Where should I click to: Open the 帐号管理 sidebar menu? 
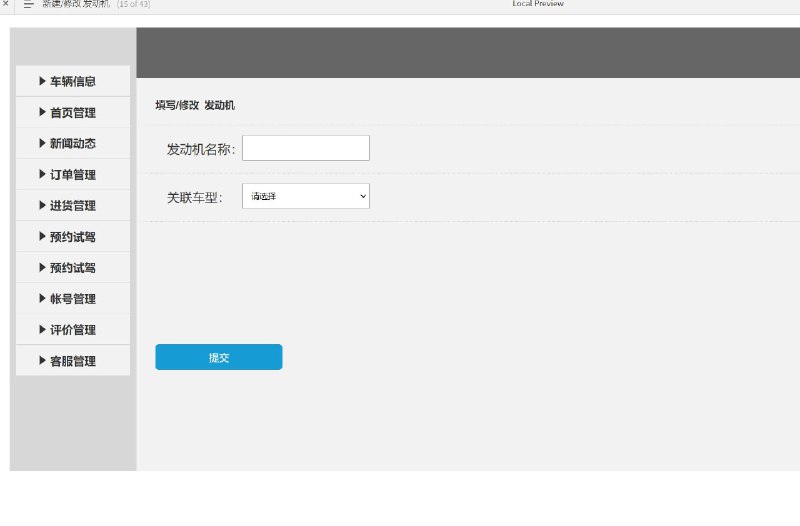(73, 298)
